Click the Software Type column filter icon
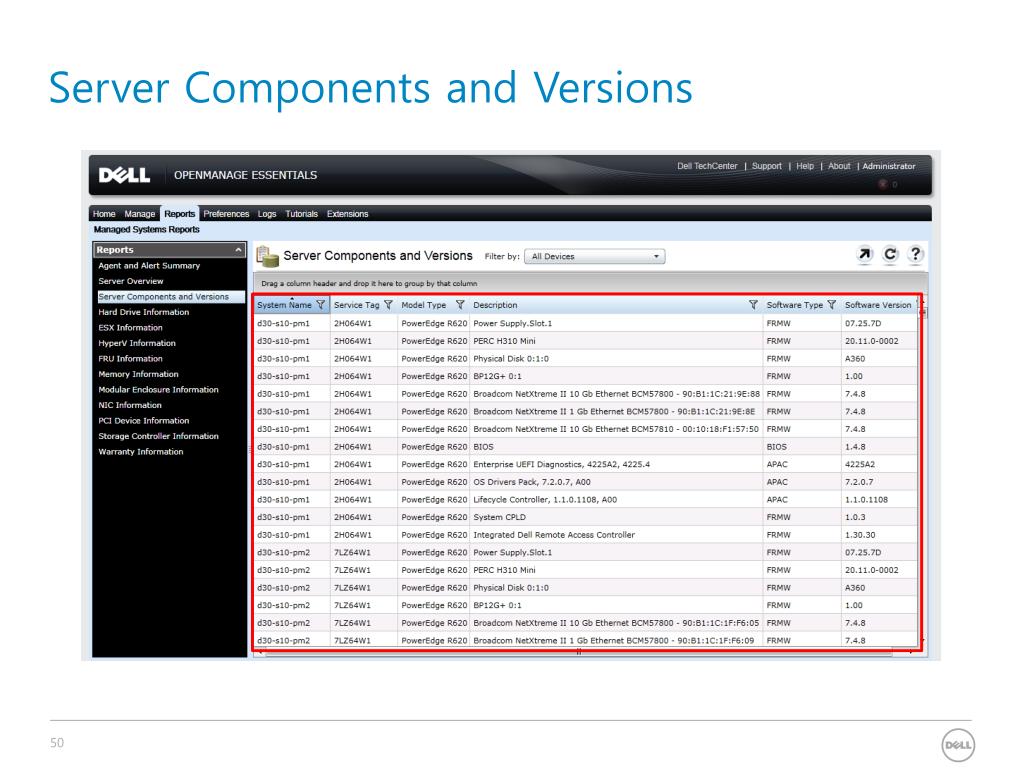Image resolution: width=1024 pixels, height=768 pixels. (x=831, y=305)
